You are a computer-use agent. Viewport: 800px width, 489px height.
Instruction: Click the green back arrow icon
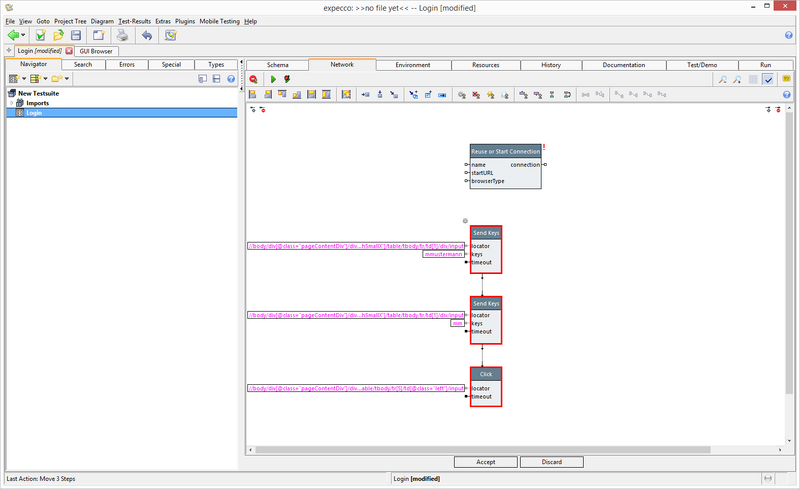(14, 35)
